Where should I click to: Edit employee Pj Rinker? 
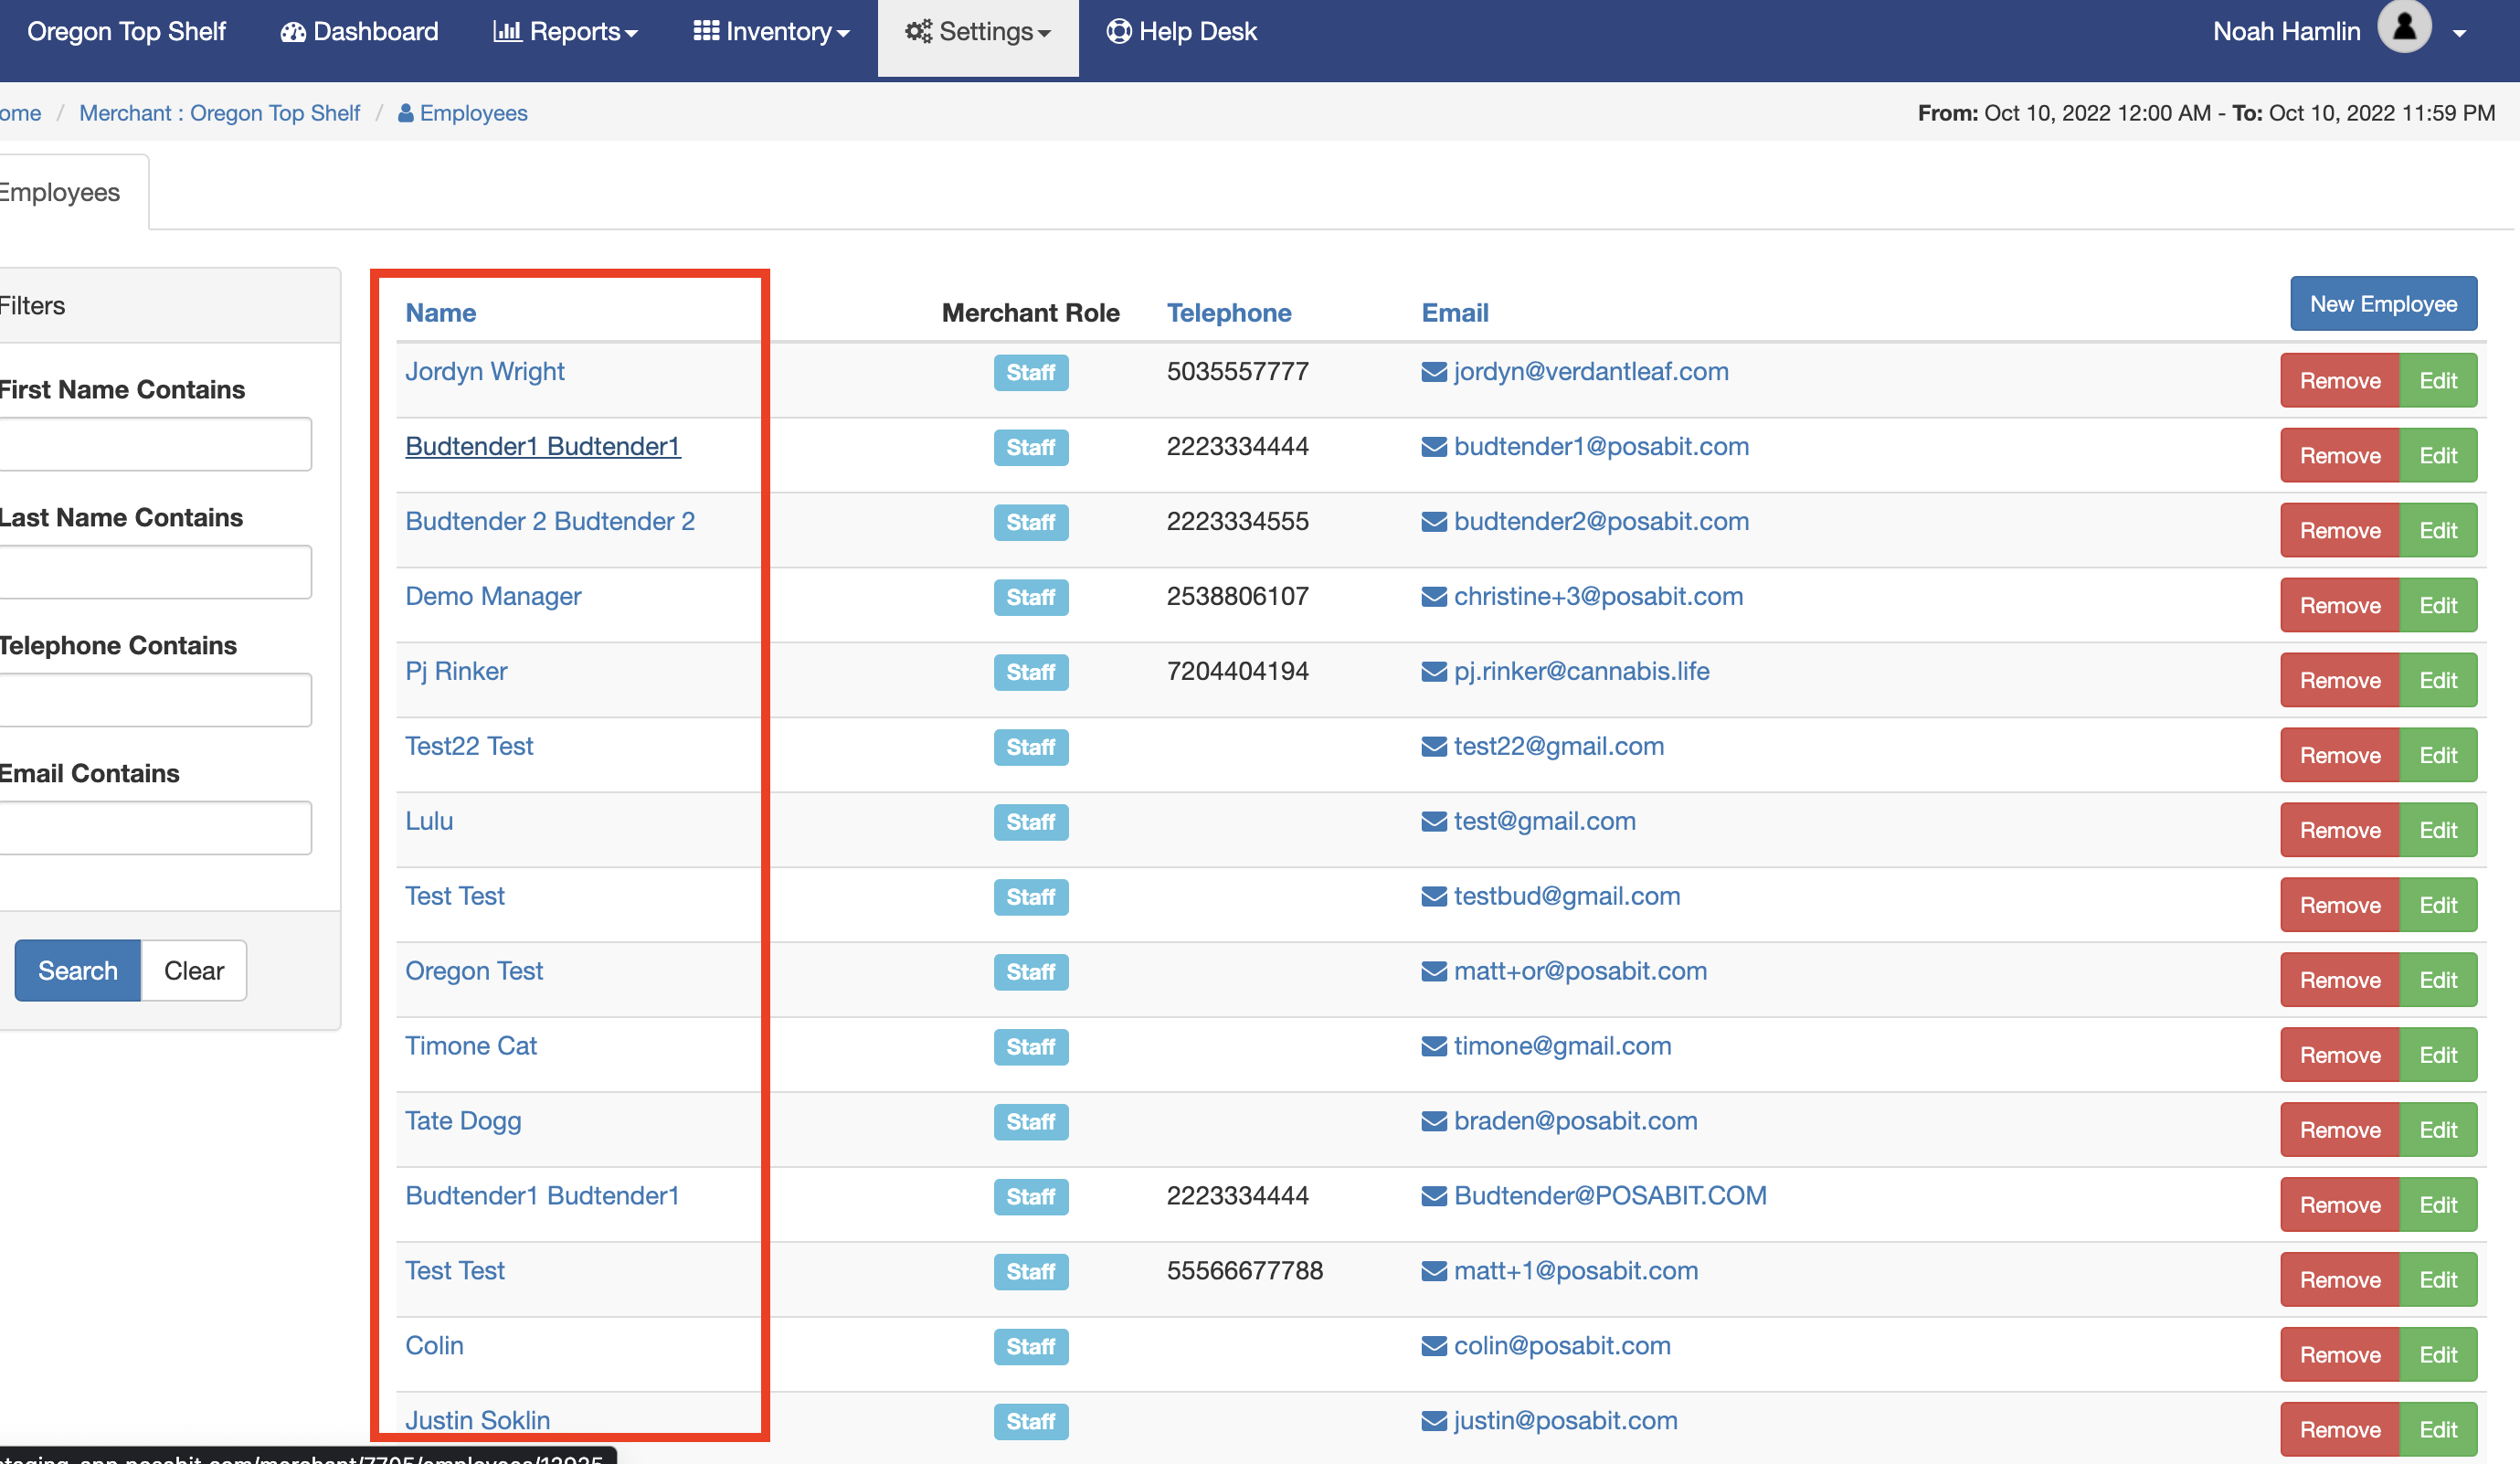(x=2437, y=680)
